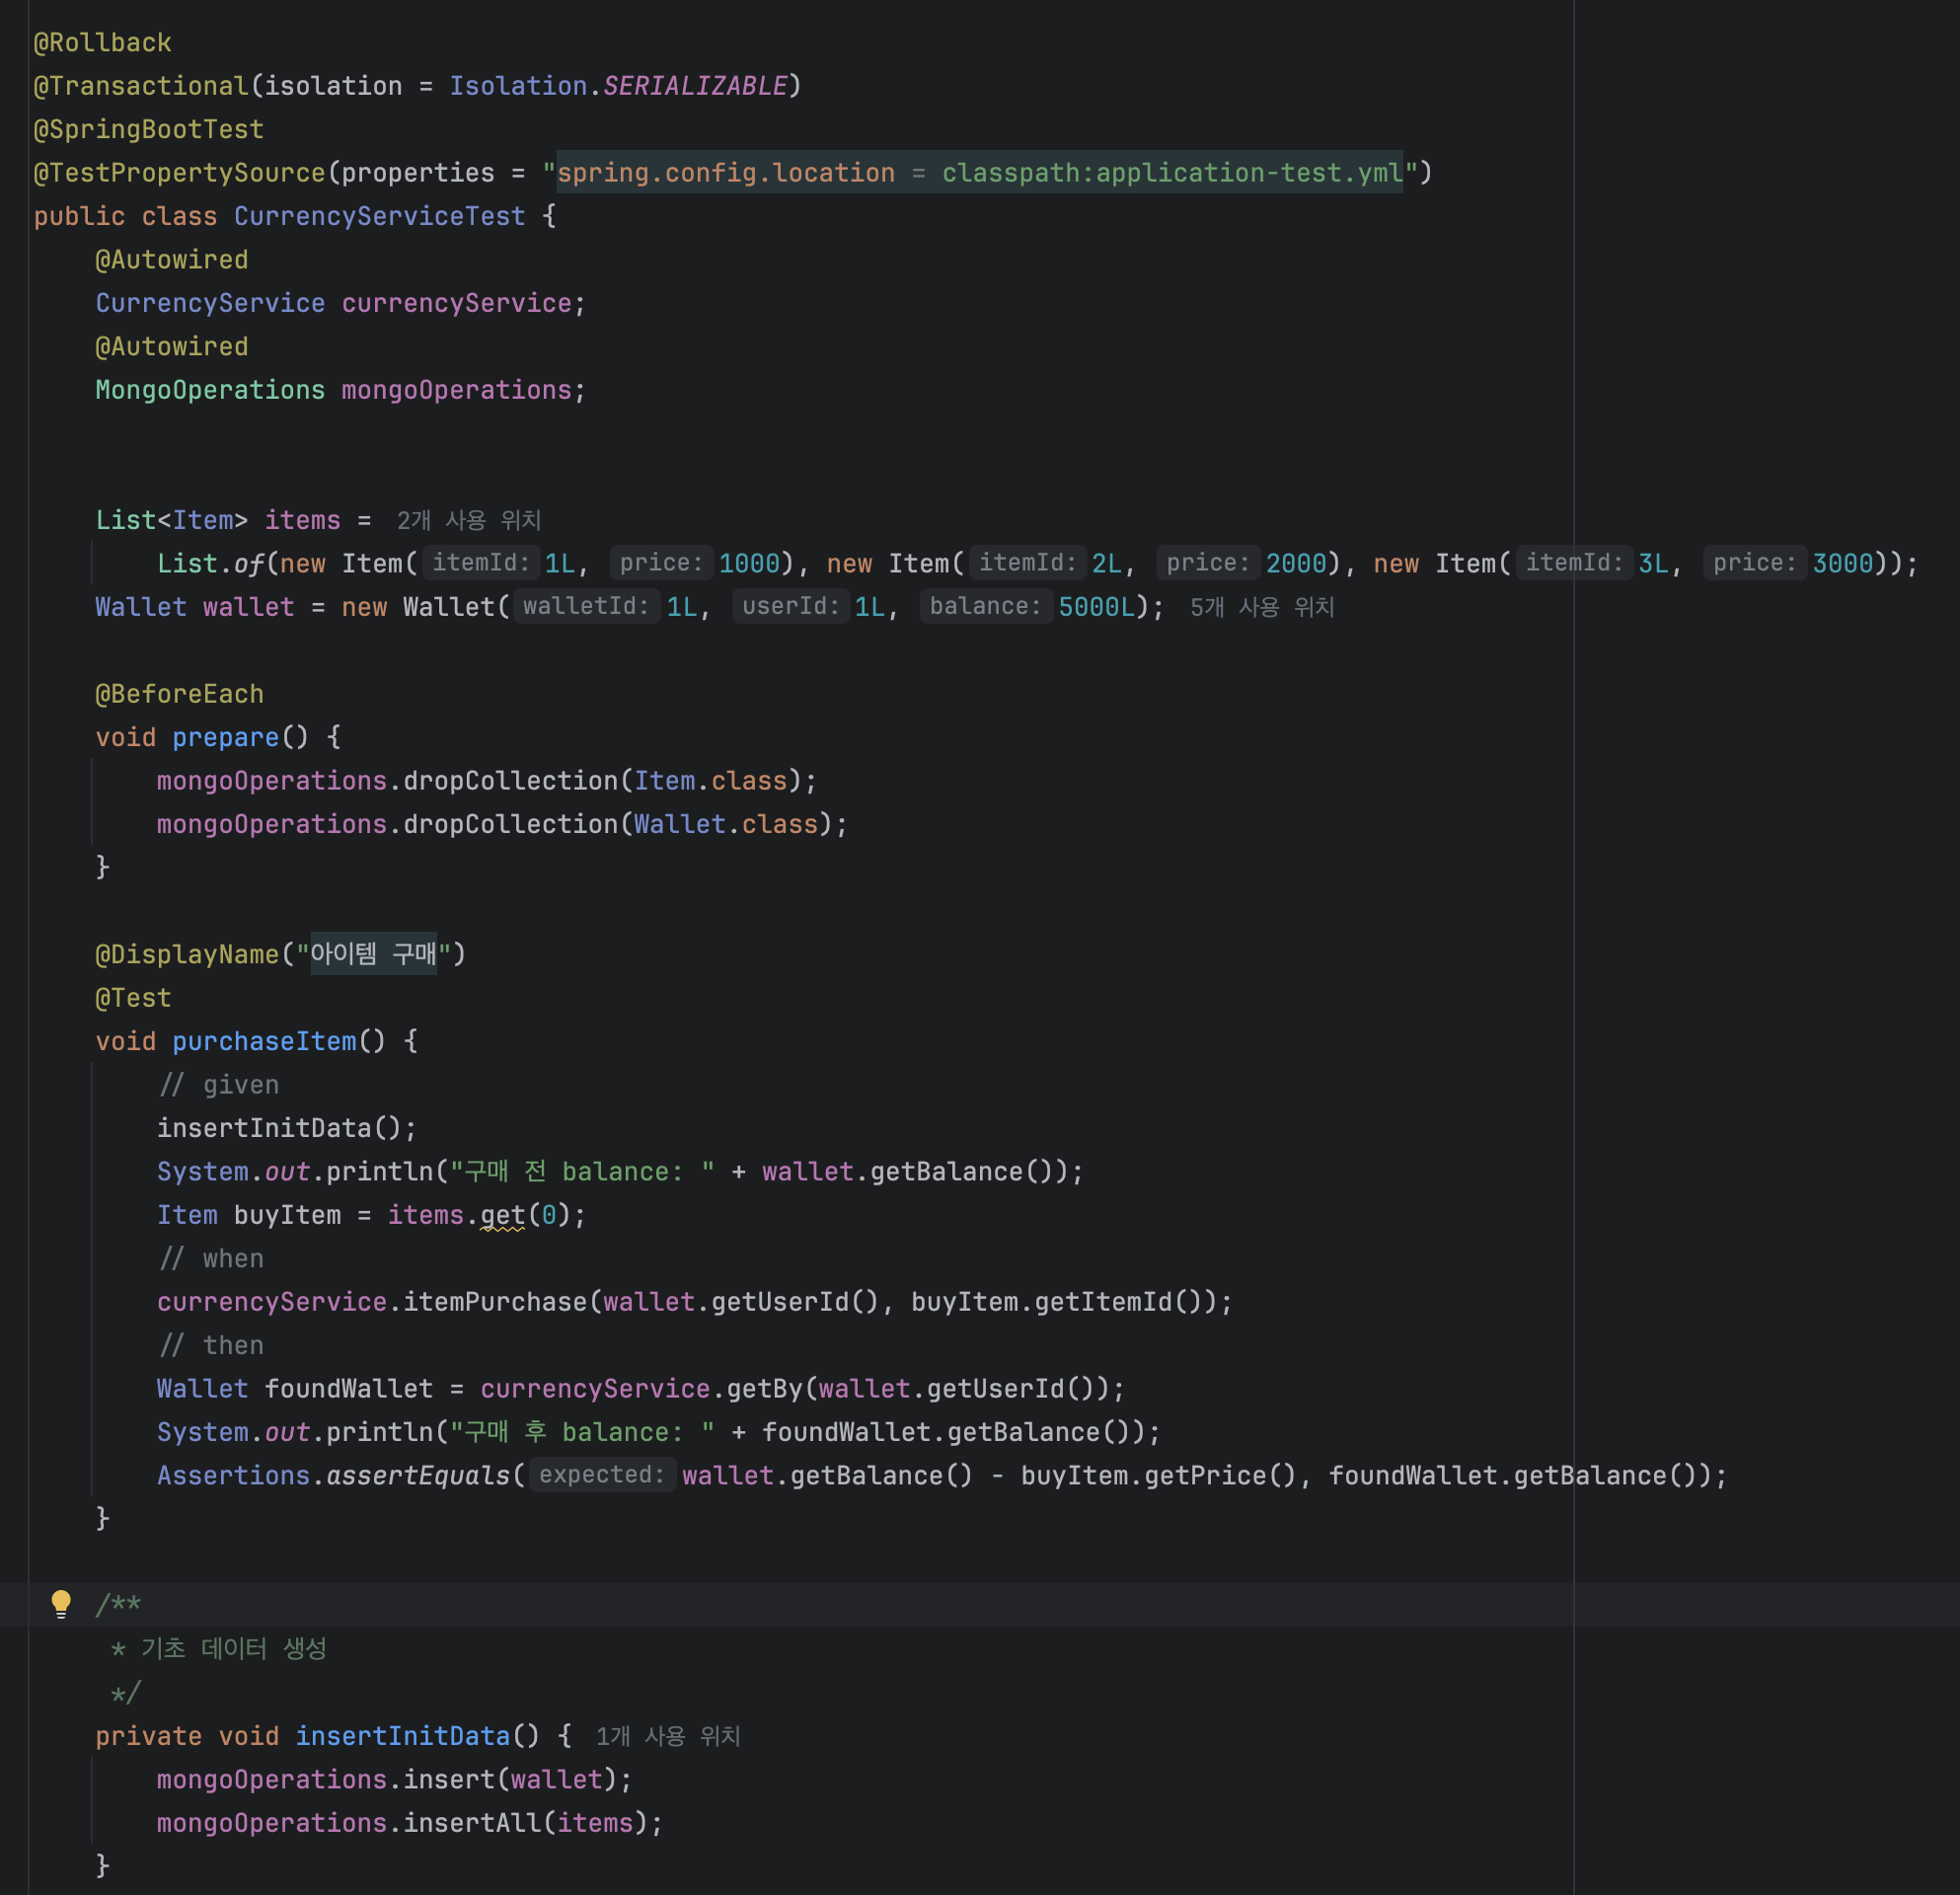Click the foundWallet variable declaration

coord(349,1389)
